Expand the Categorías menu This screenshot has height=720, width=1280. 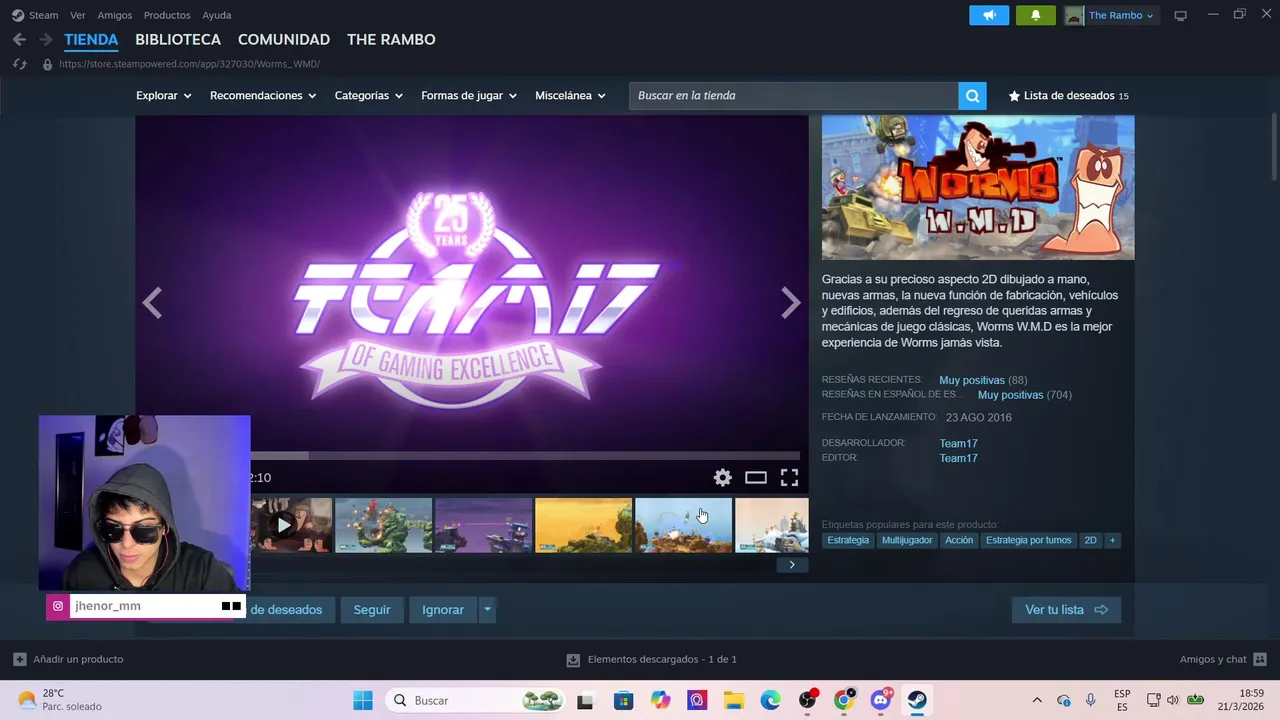[x=369, y=96]
